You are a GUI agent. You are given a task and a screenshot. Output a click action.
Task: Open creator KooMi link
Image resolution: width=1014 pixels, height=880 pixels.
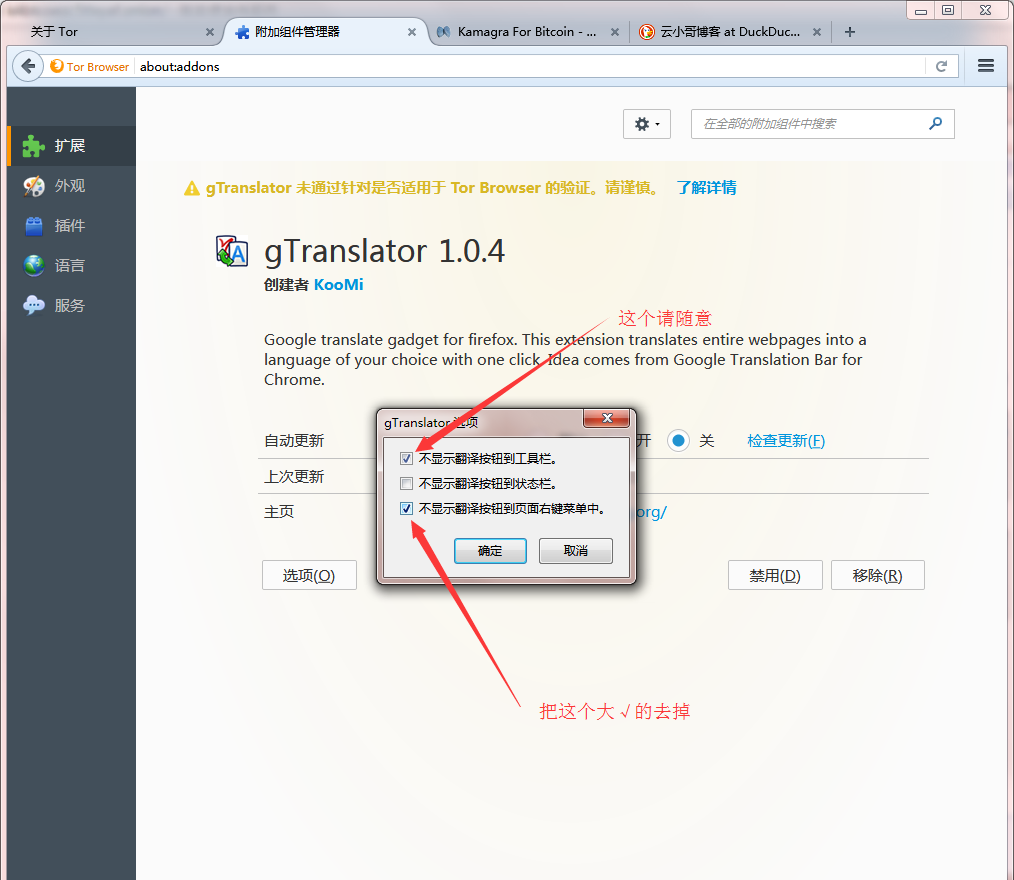[x=338, y=285]
